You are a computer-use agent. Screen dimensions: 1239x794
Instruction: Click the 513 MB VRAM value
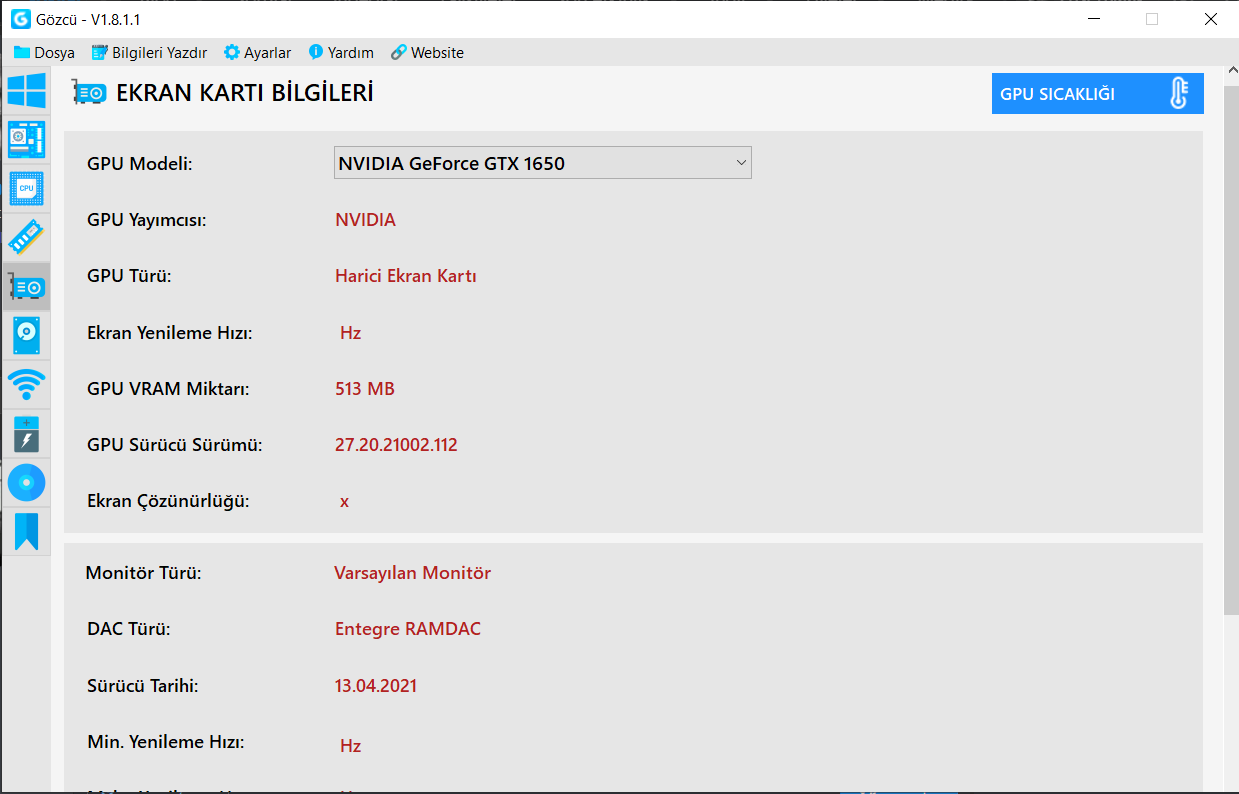pyautogui.click(x=365, y=389)
